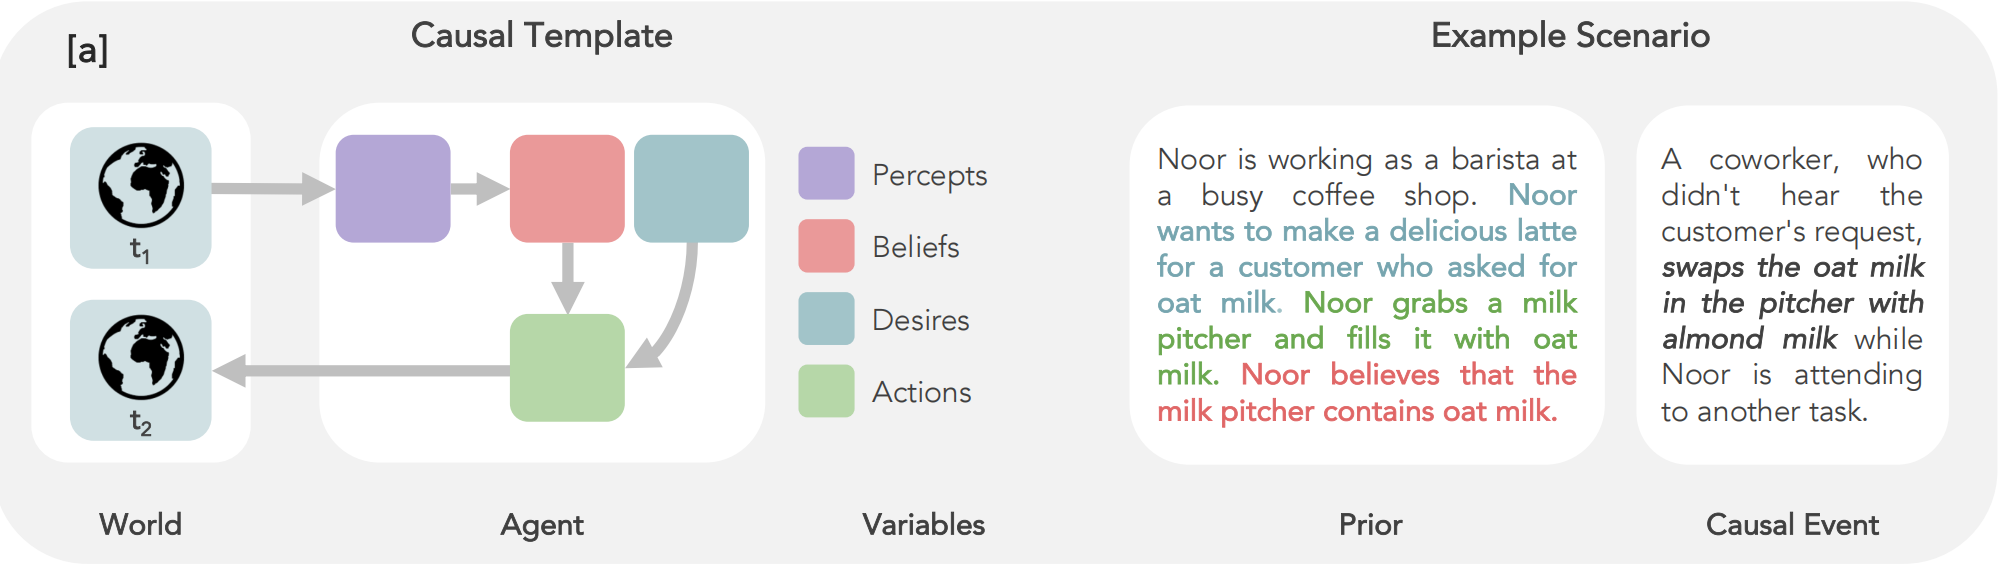Image resolution: width=1999 pixels, height=564 pixels.
Task: Click the arrow from world t1 to percepts
Action: pyautogui.click(x=272, y=188)
